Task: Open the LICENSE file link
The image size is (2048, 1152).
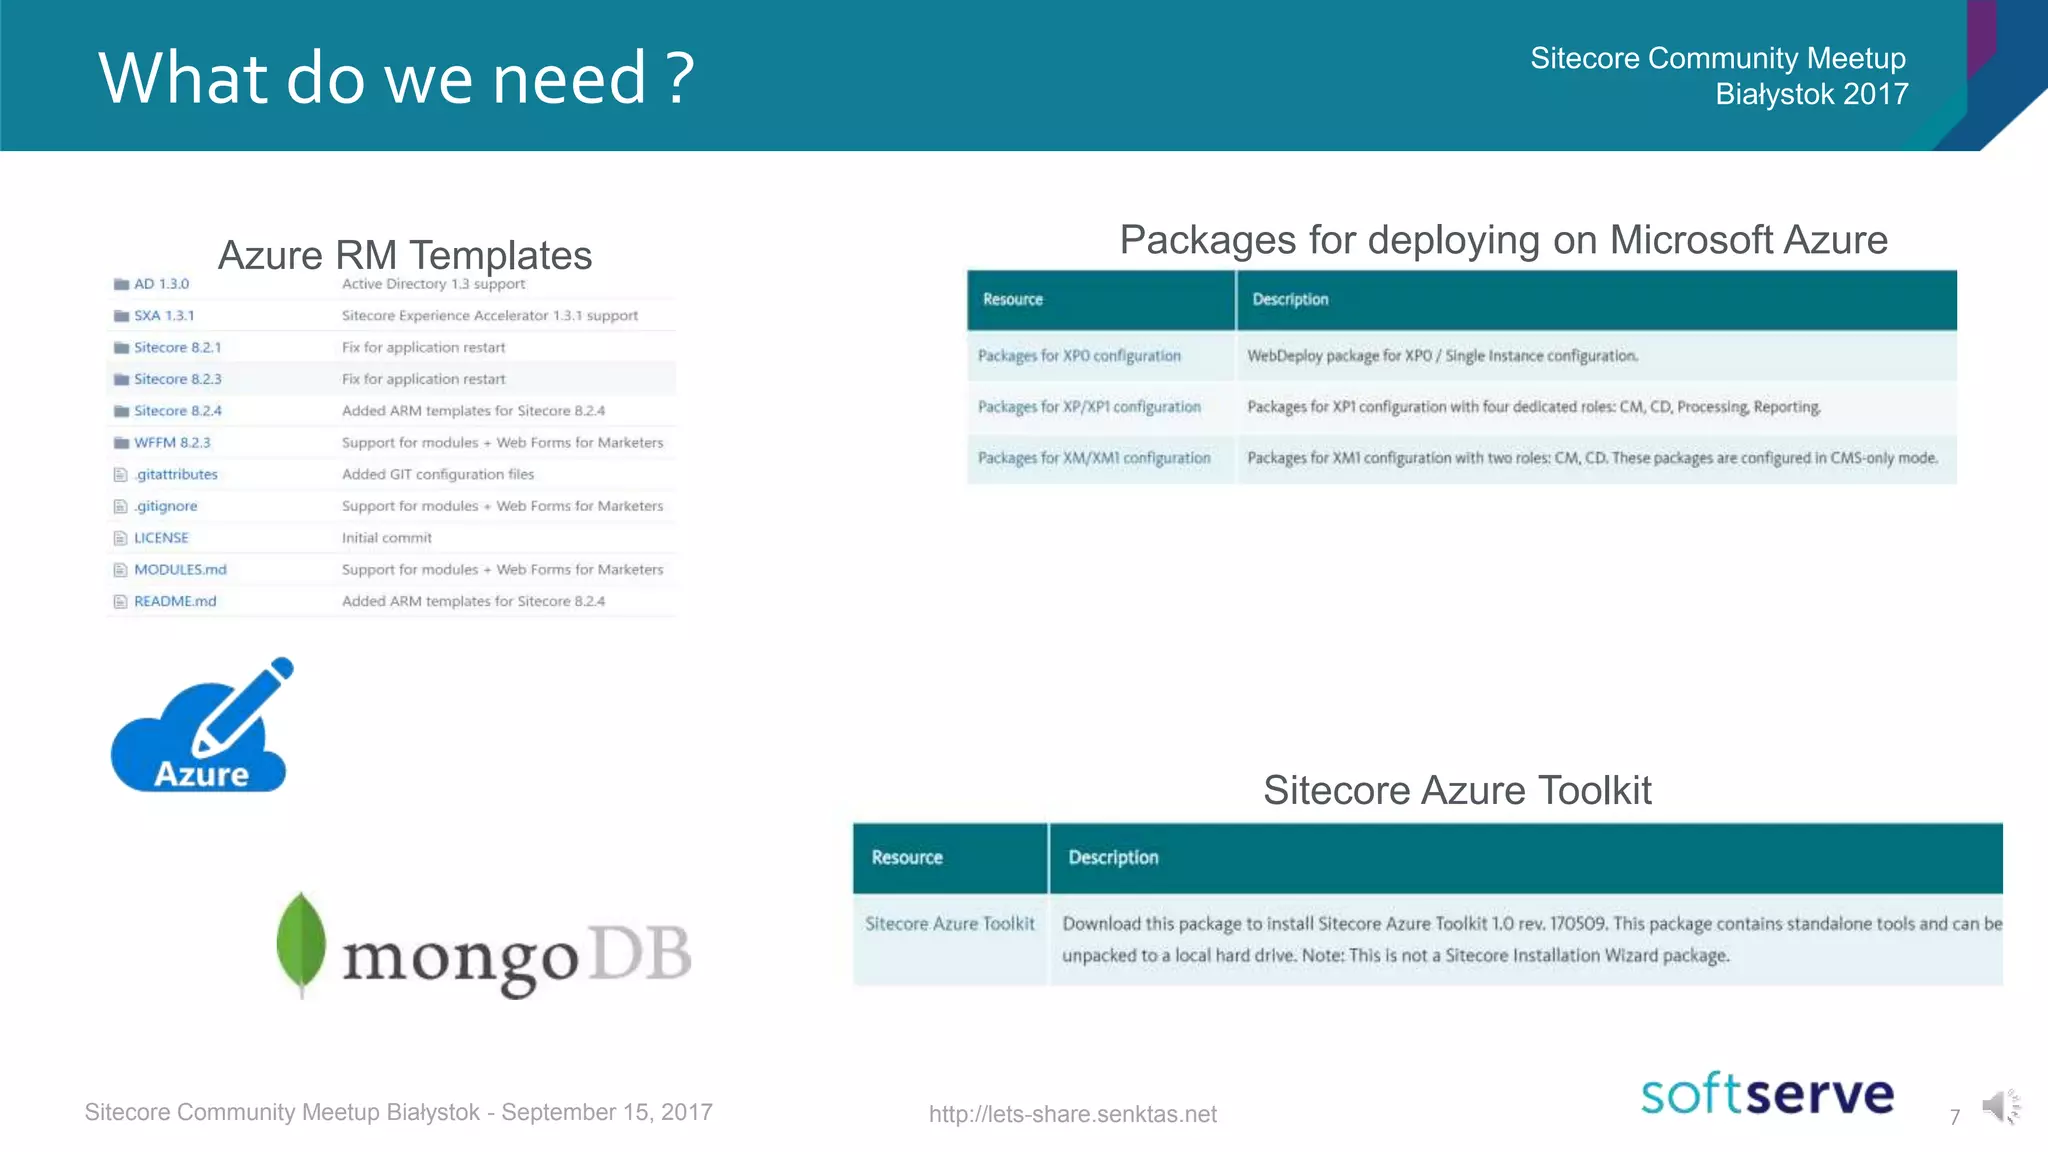Action: (161, 538)
